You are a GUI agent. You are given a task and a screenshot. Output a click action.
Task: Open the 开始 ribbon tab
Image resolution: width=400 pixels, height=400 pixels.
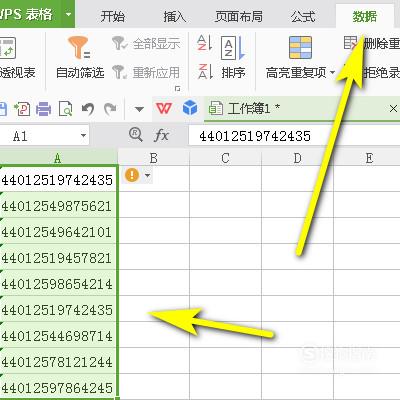click(x=113, y=16)
